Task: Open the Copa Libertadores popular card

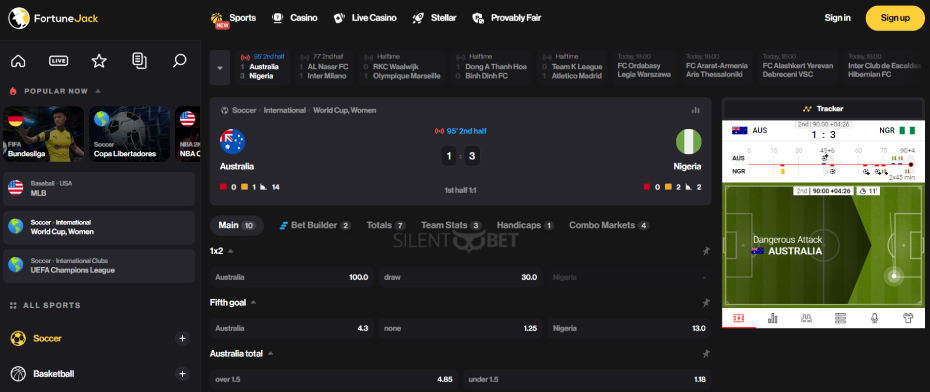Action: [129, 135]
